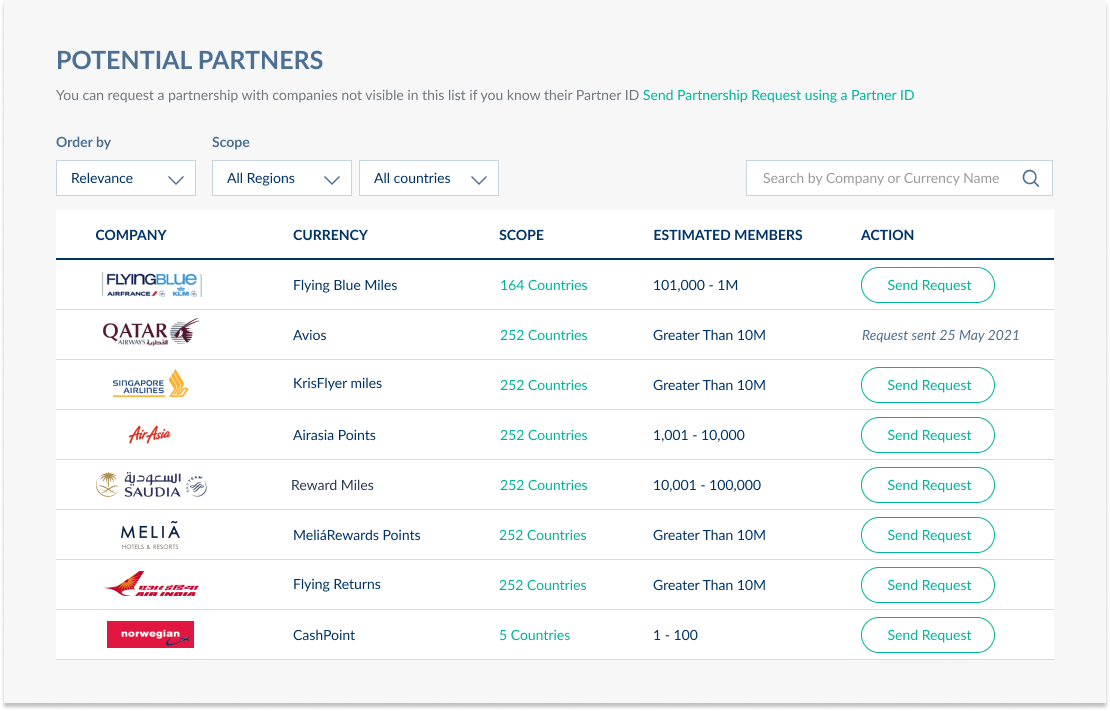The width and height of the screenshot is (1110, 711).
Task: Click Send Request for CashPoint
Action: click(x=927, y=634)
